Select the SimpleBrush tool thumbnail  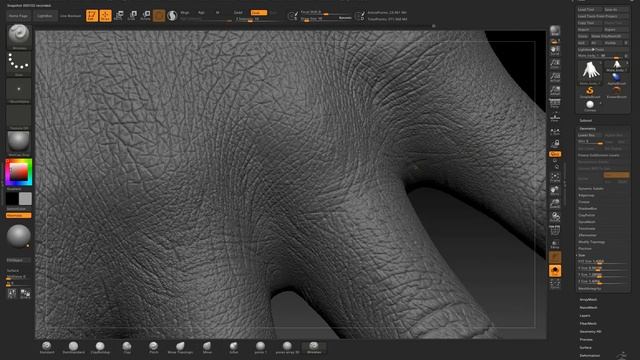[x=590, y=92]
